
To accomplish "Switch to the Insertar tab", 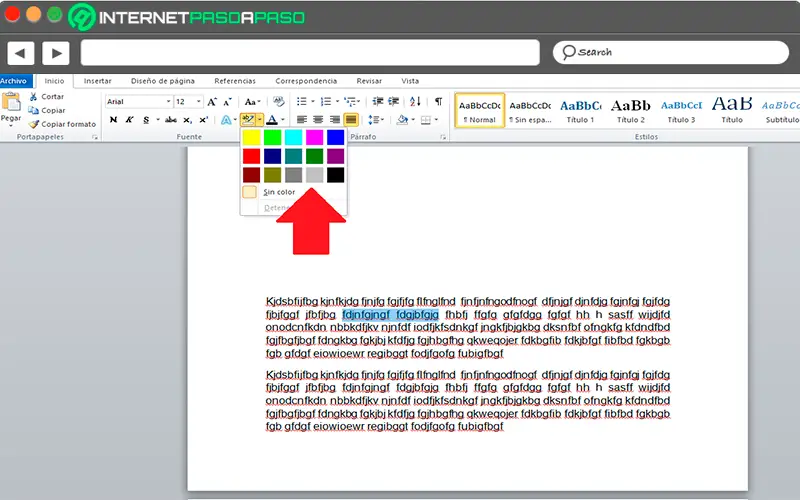I will 98,81.
